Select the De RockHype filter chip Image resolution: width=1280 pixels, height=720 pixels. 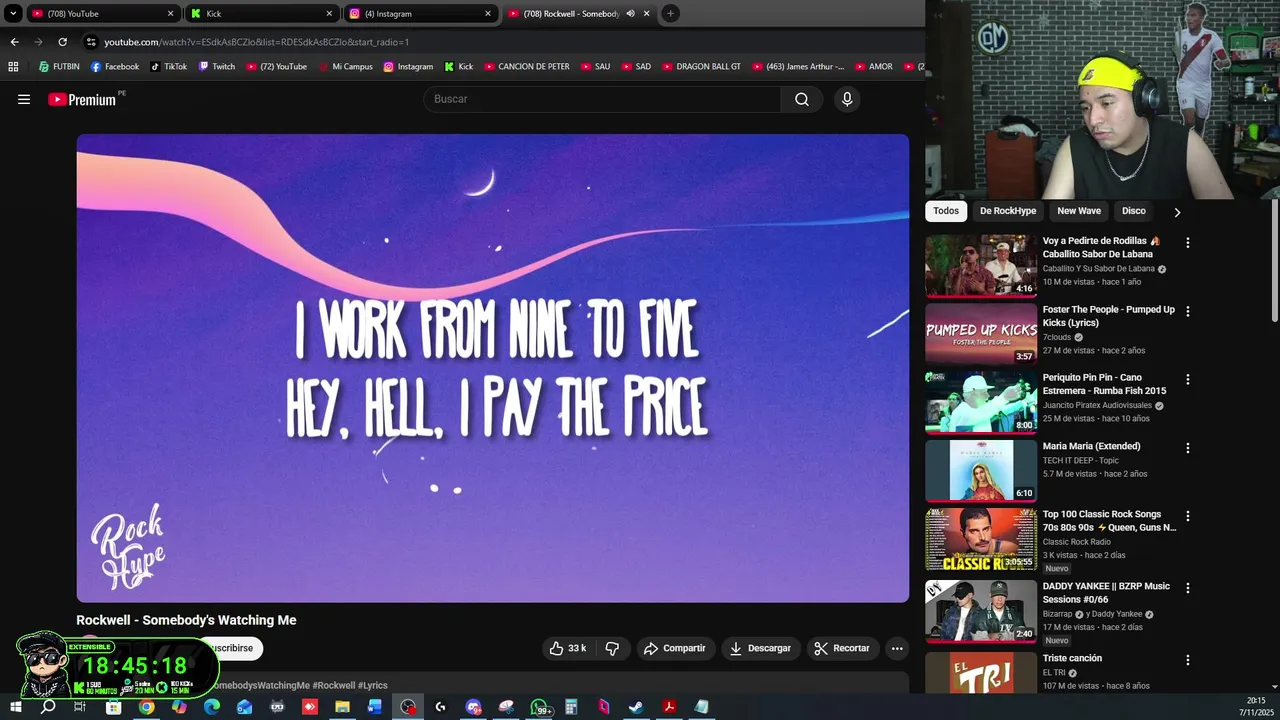(1008, 211)
